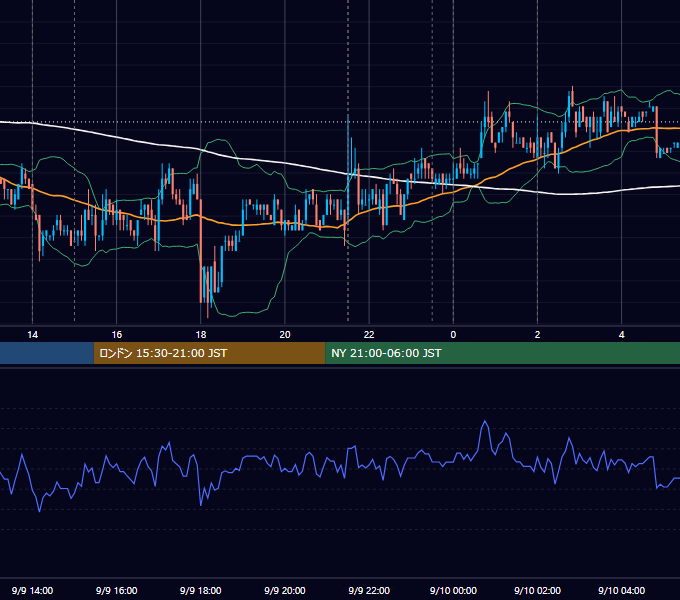
Task: Click the blue session bar before London
Action: (x=47, y=353)
